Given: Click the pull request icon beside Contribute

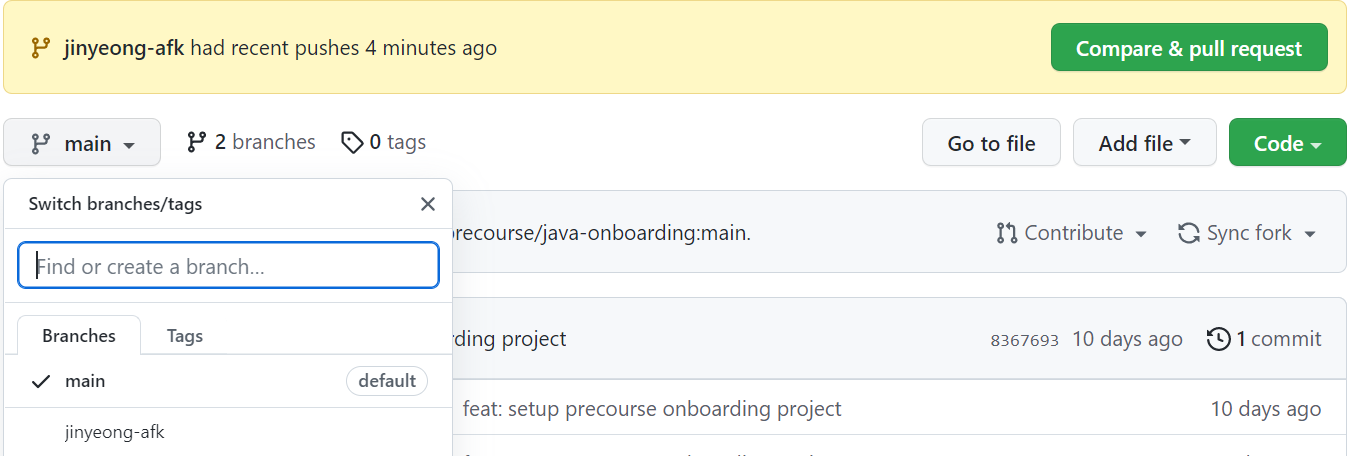Looking at the screenshot, I should point(1006,233).
